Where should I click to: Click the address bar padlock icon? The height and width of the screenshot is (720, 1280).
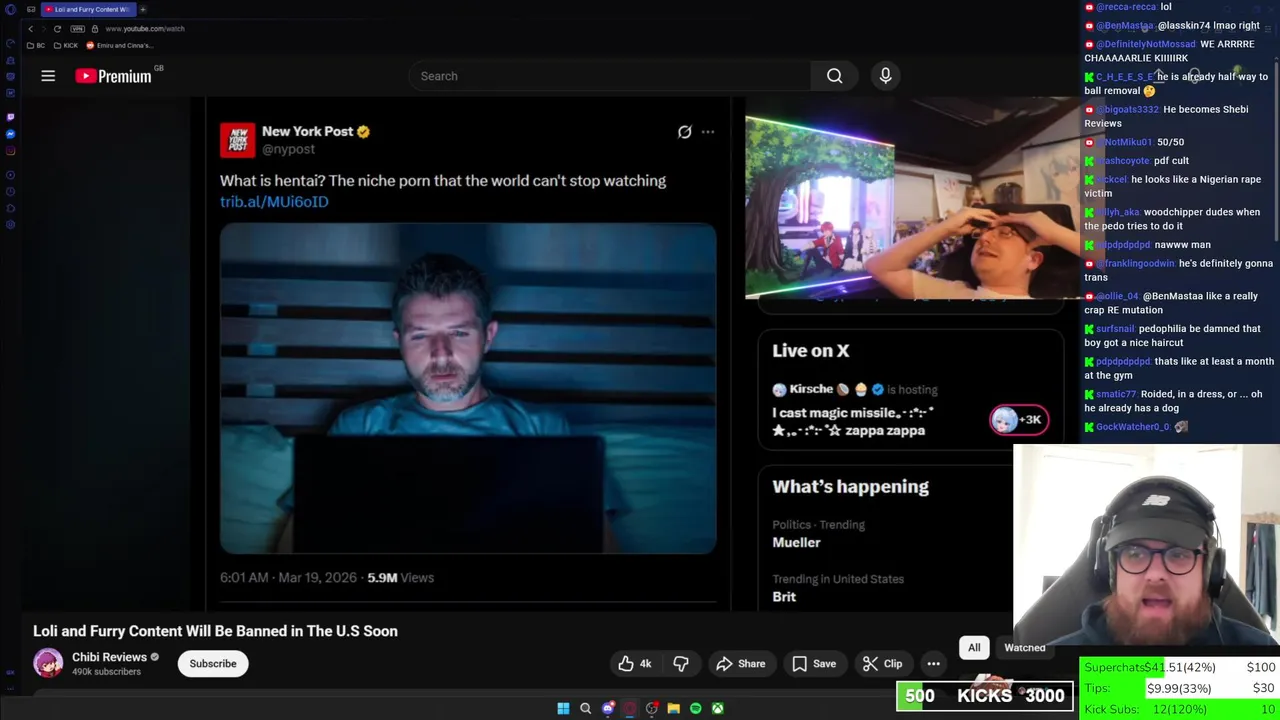click(95, 29)
